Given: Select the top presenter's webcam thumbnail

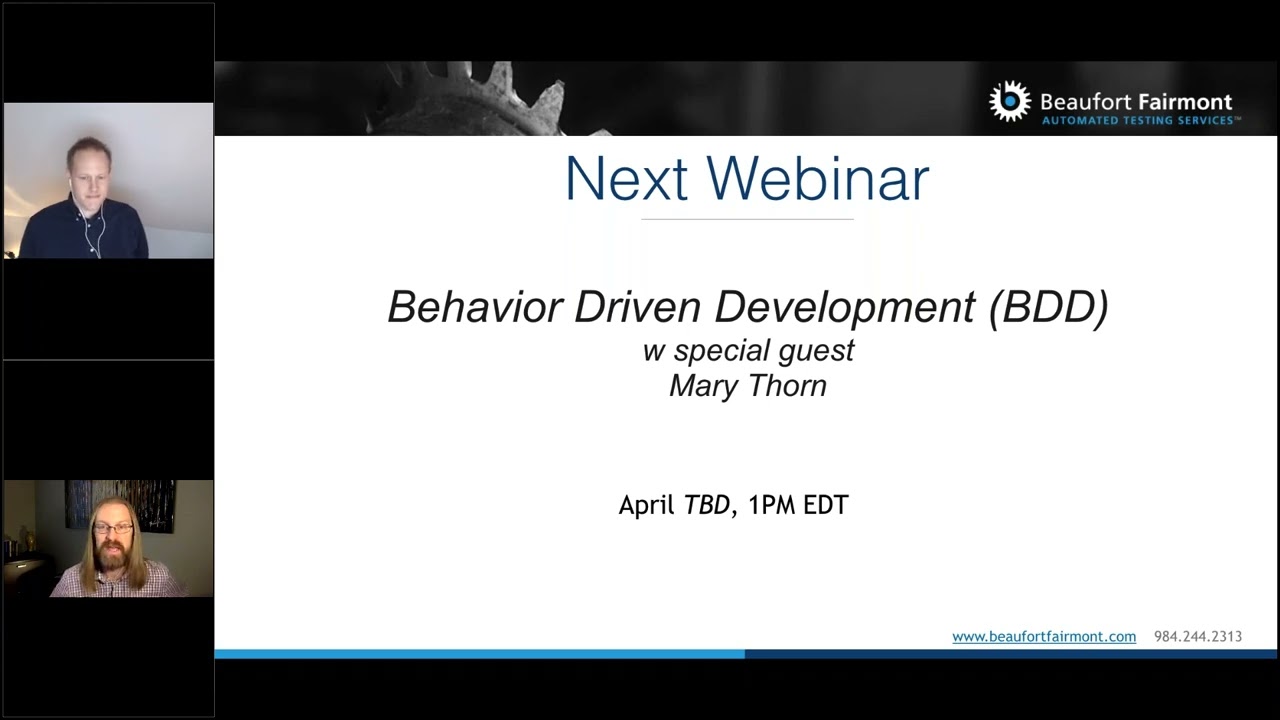Looking at the screenshot, I should 108,181.
